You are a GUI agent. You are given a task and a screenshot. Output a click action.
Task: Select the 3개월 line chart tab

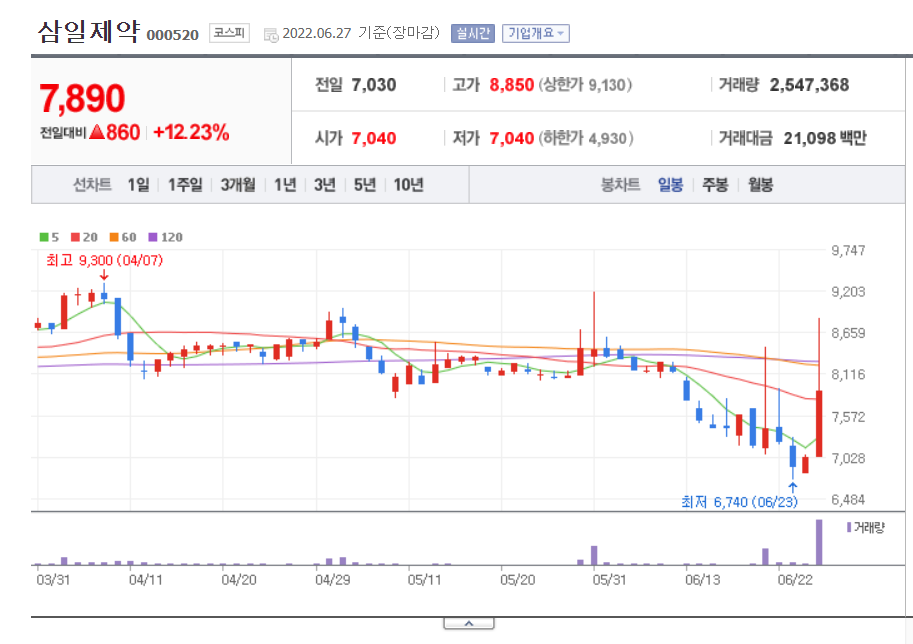[x=238, y=185]
